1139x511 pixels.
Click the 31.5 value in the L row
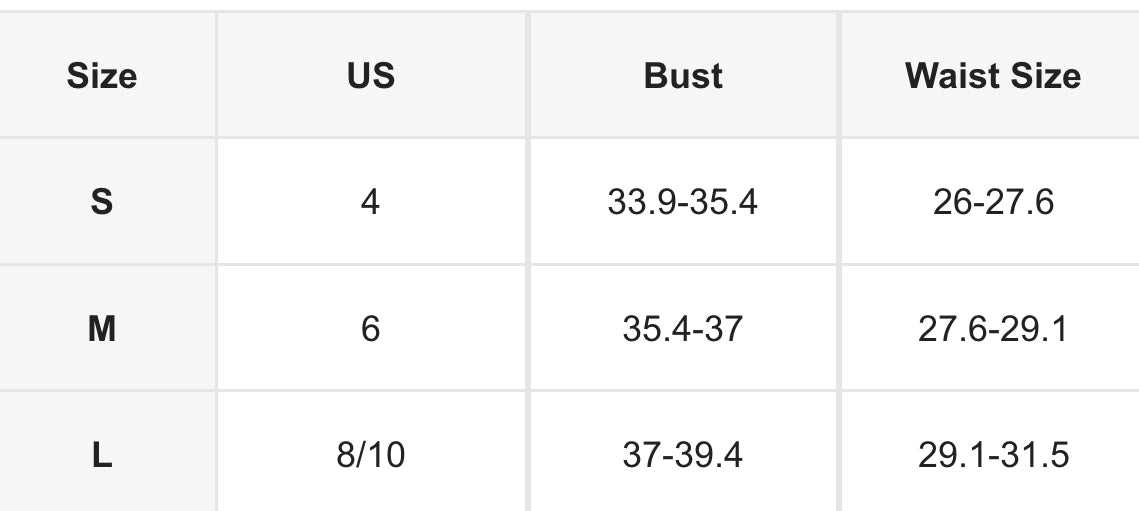click(1036, 456)
